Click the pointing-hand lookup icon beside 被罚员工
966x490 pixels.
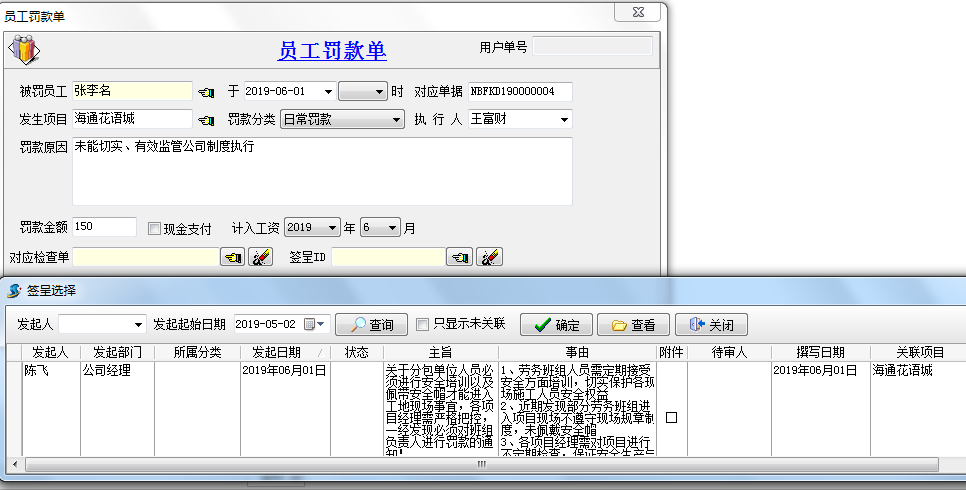[206, 92]
